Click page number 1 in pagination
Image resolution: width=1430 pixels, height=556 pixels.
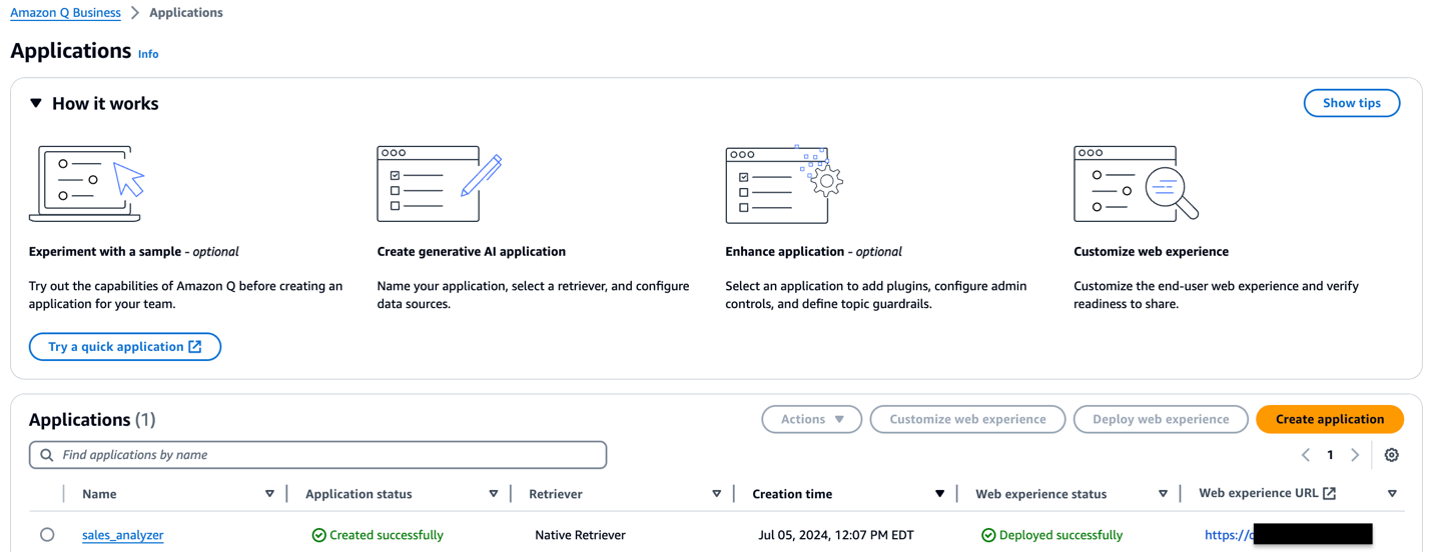1330,455
